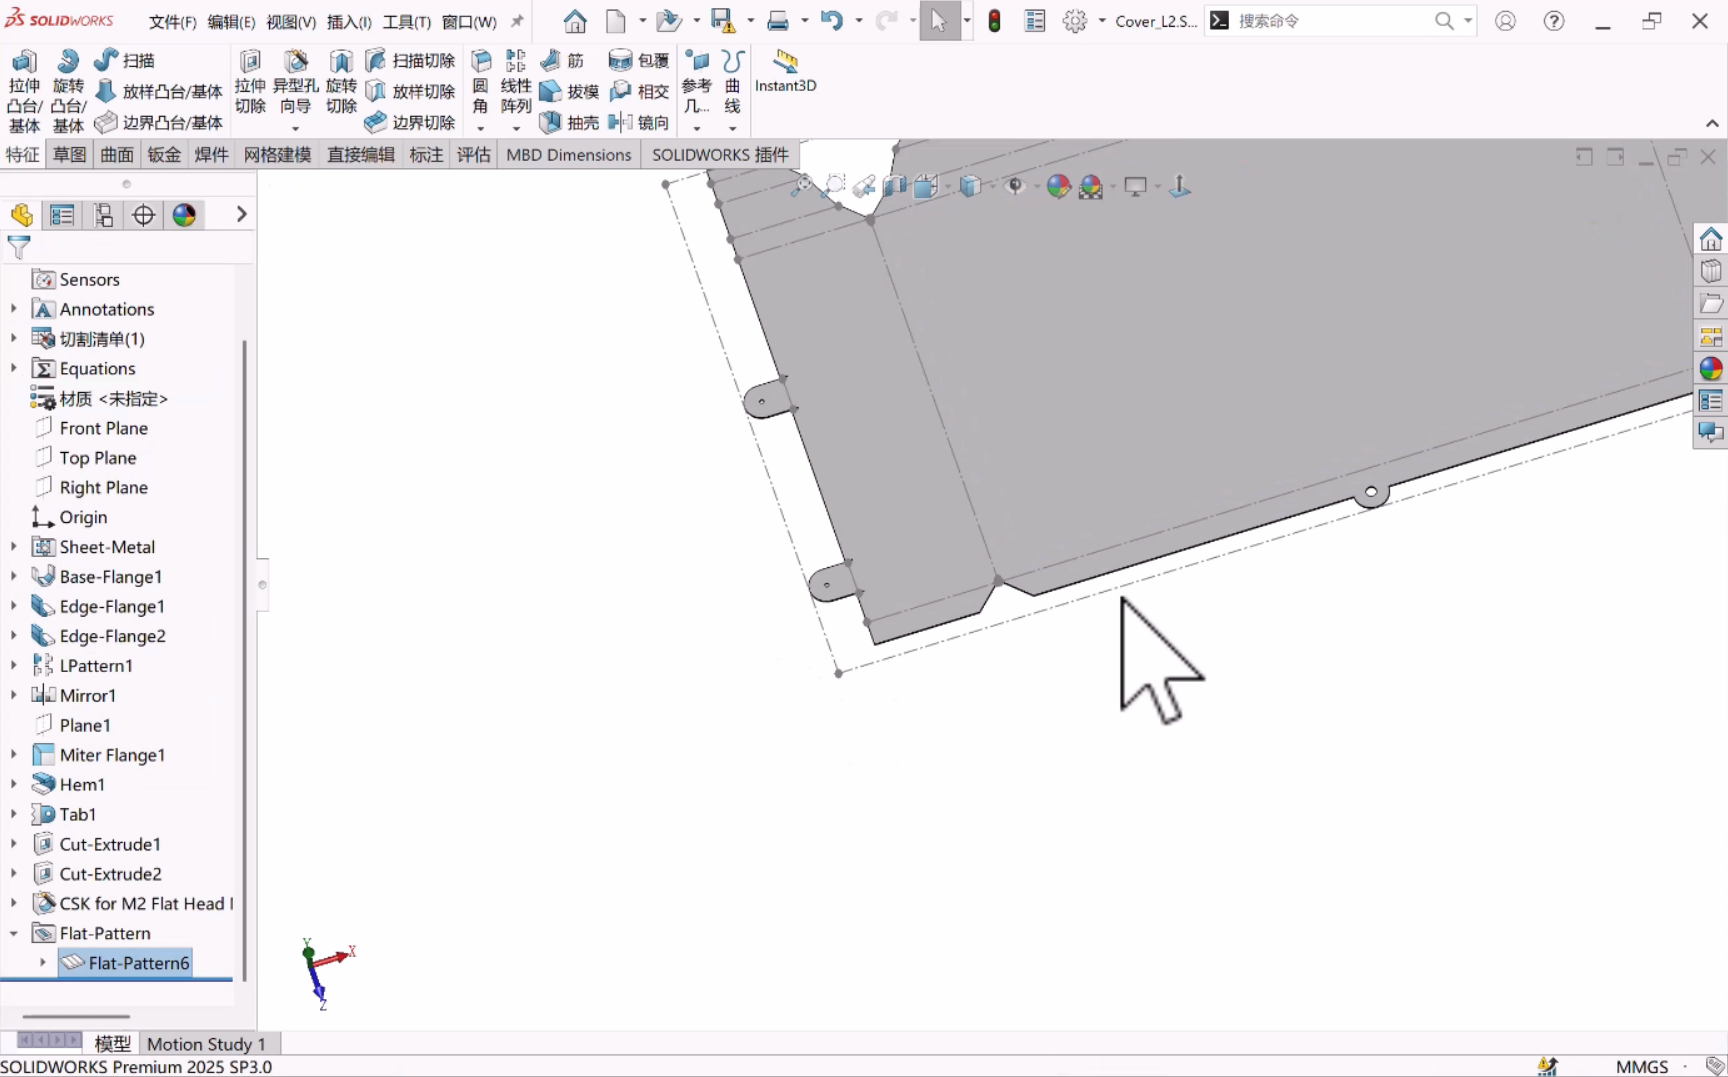Collapse the Flat-Pattern folder
Image resolution: width=1728 pixels, height=1077 pixels.
(14, 933)
